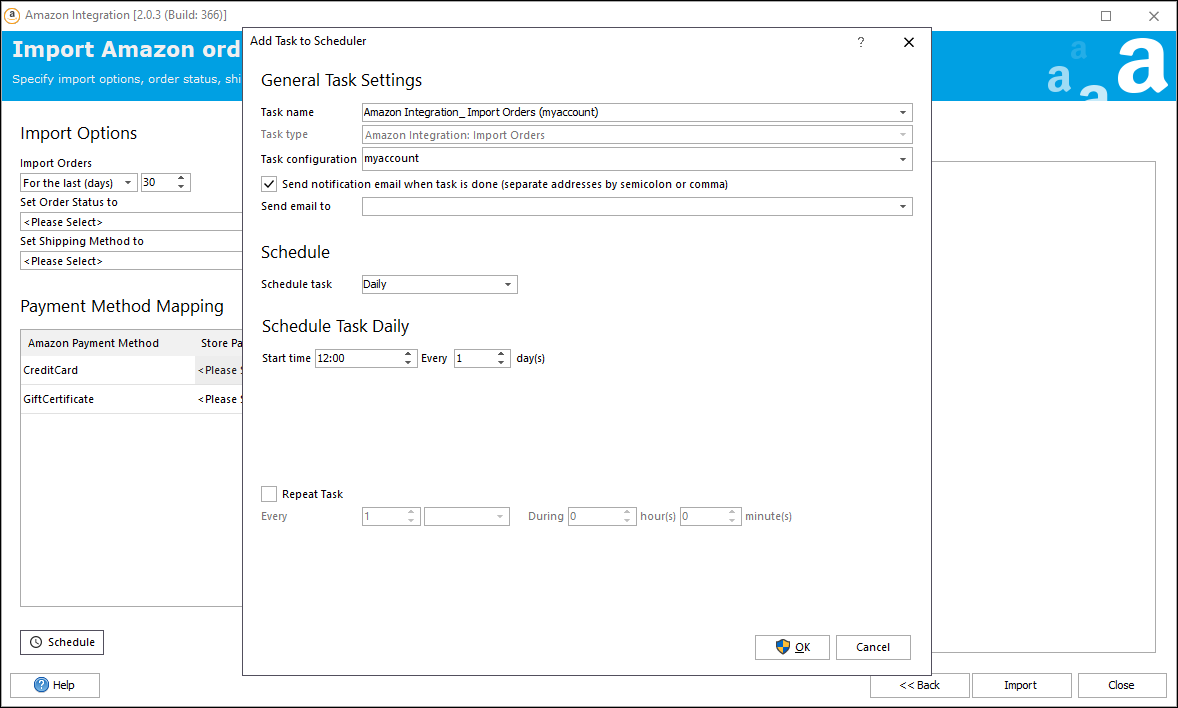This screenshot has height=708, width=1178.
Task: Open the disabled Task type dropdown
Action: [x=903, y=135]
